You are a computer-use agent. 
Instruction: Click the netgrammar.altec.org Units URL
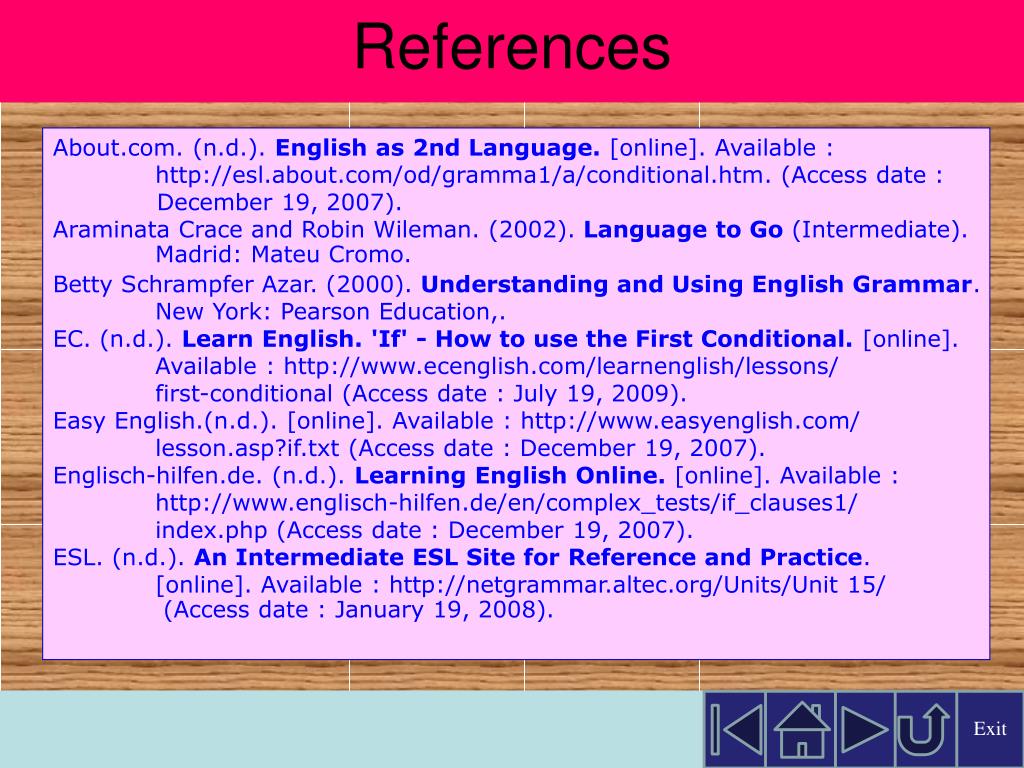637,585
